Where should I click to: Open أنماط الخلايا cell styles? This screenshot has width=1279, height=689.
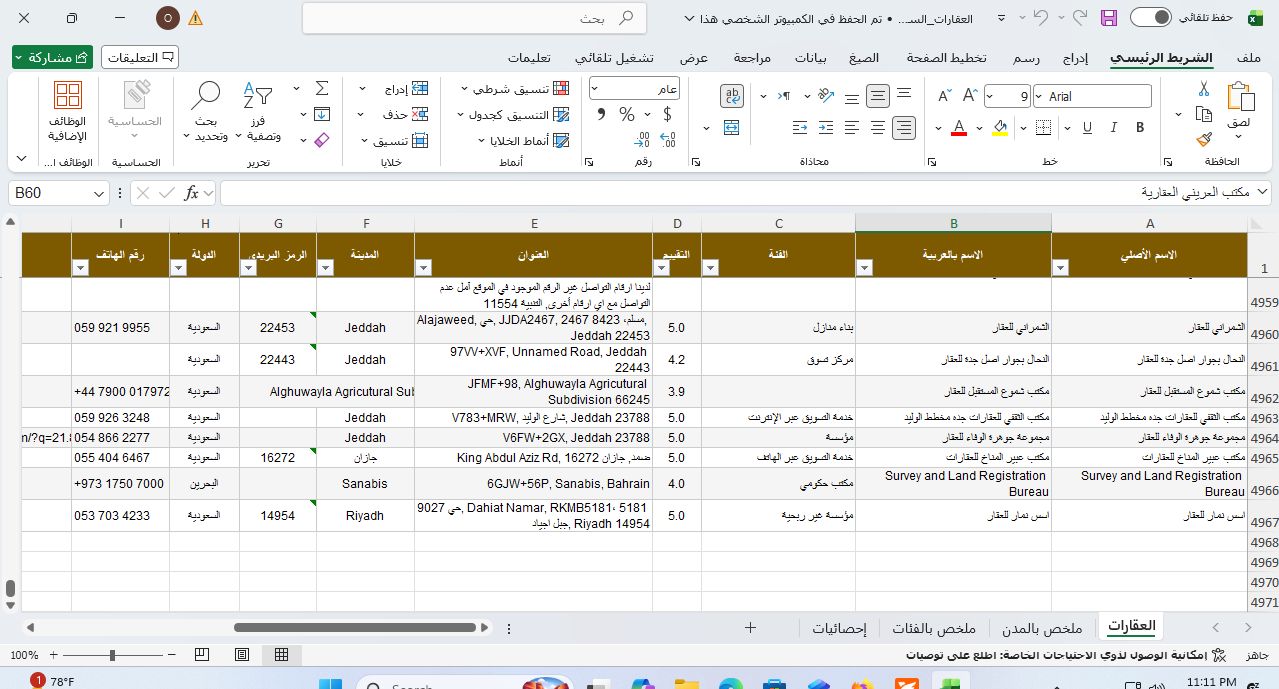coord(524,140)
